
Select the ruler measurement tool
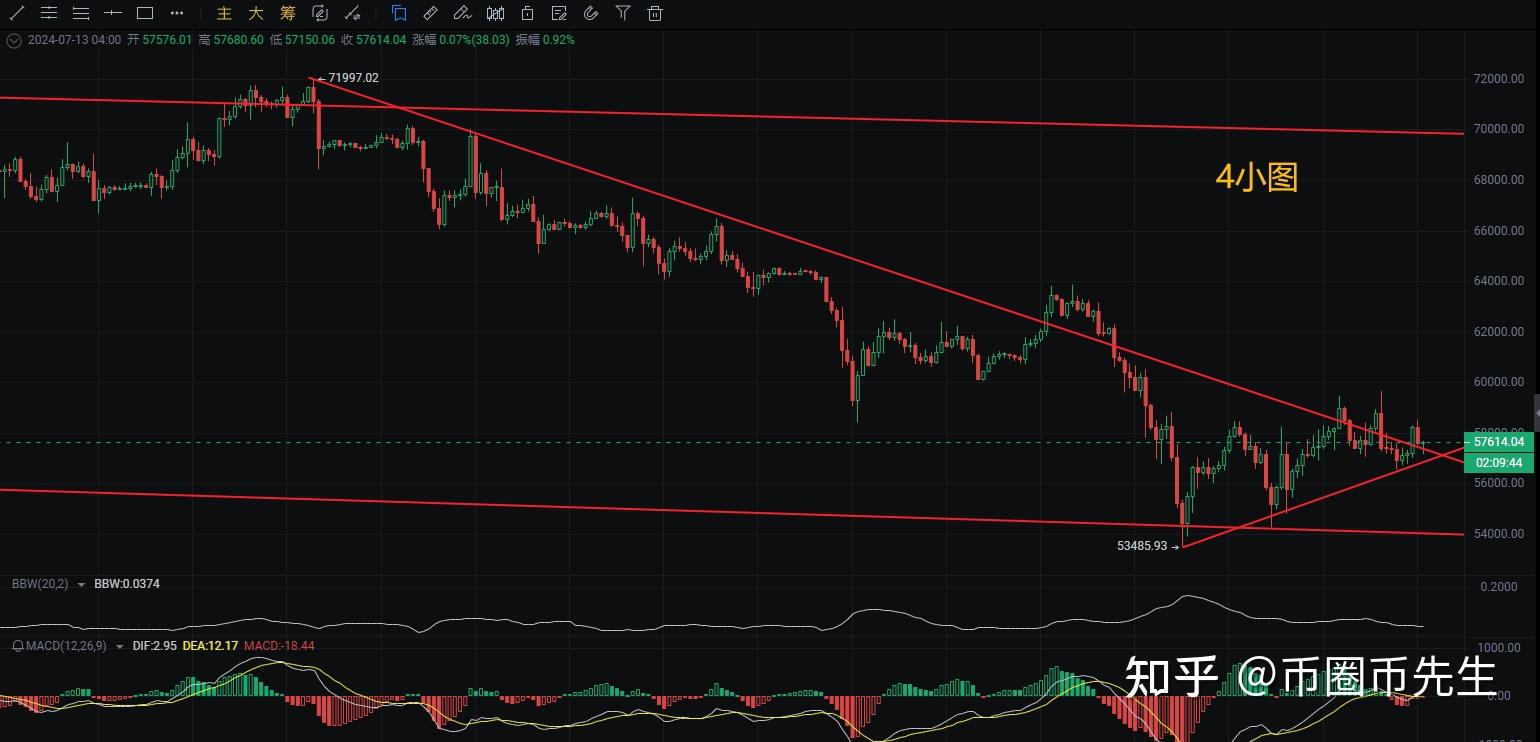click(x=430, y=13)
